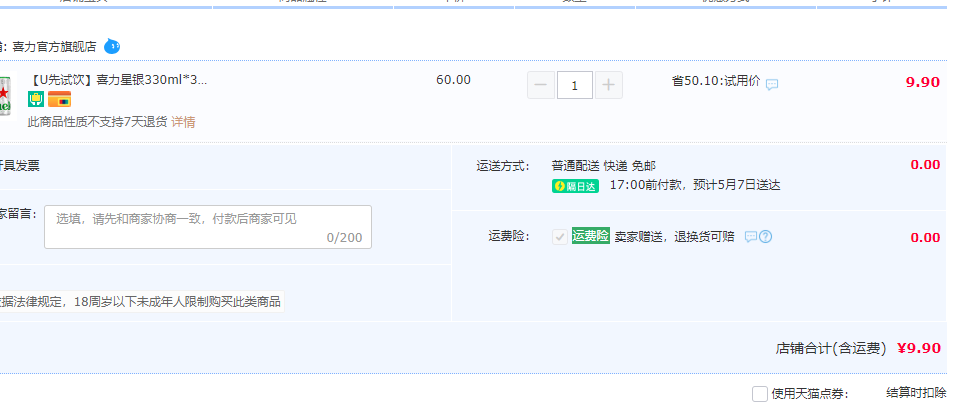Click the store total ¥9.90
The width and height of the screenshot is (956, 407).
click(x=919, y=348)
